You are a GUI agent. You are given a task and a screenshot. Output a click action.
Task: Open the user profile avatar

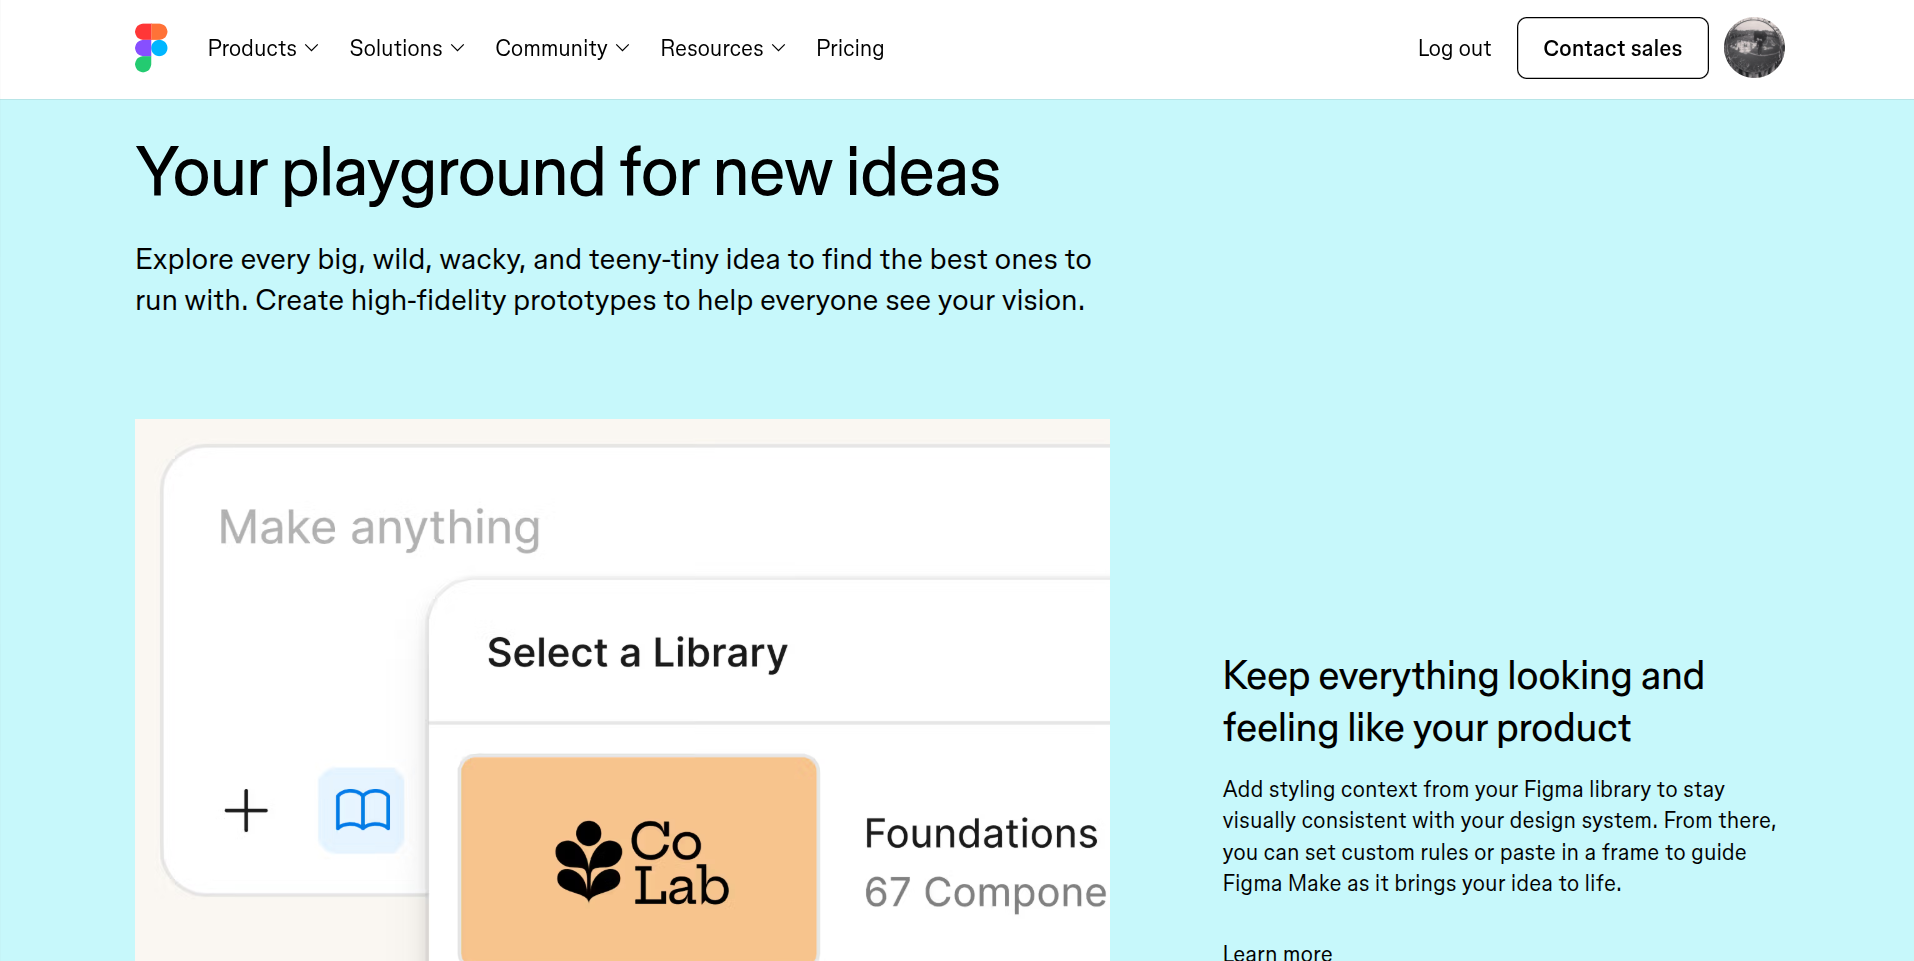[1754, 48]
